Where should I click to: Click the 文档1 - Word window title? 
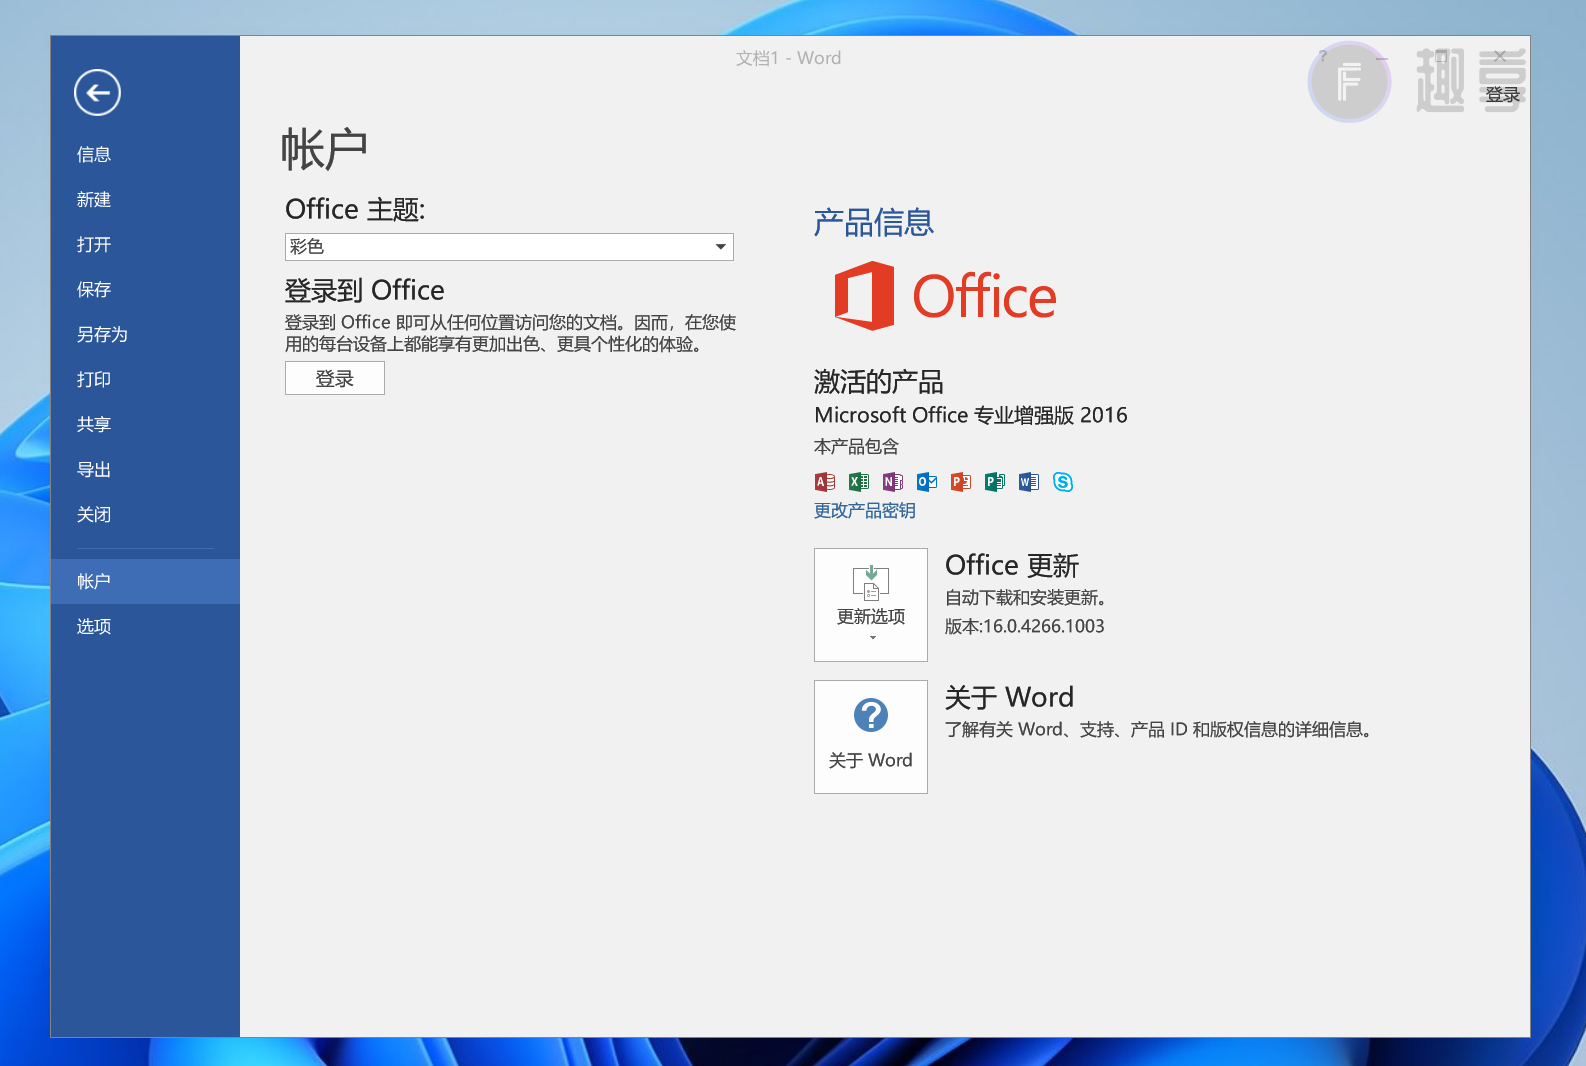click(x=789, y=58)
